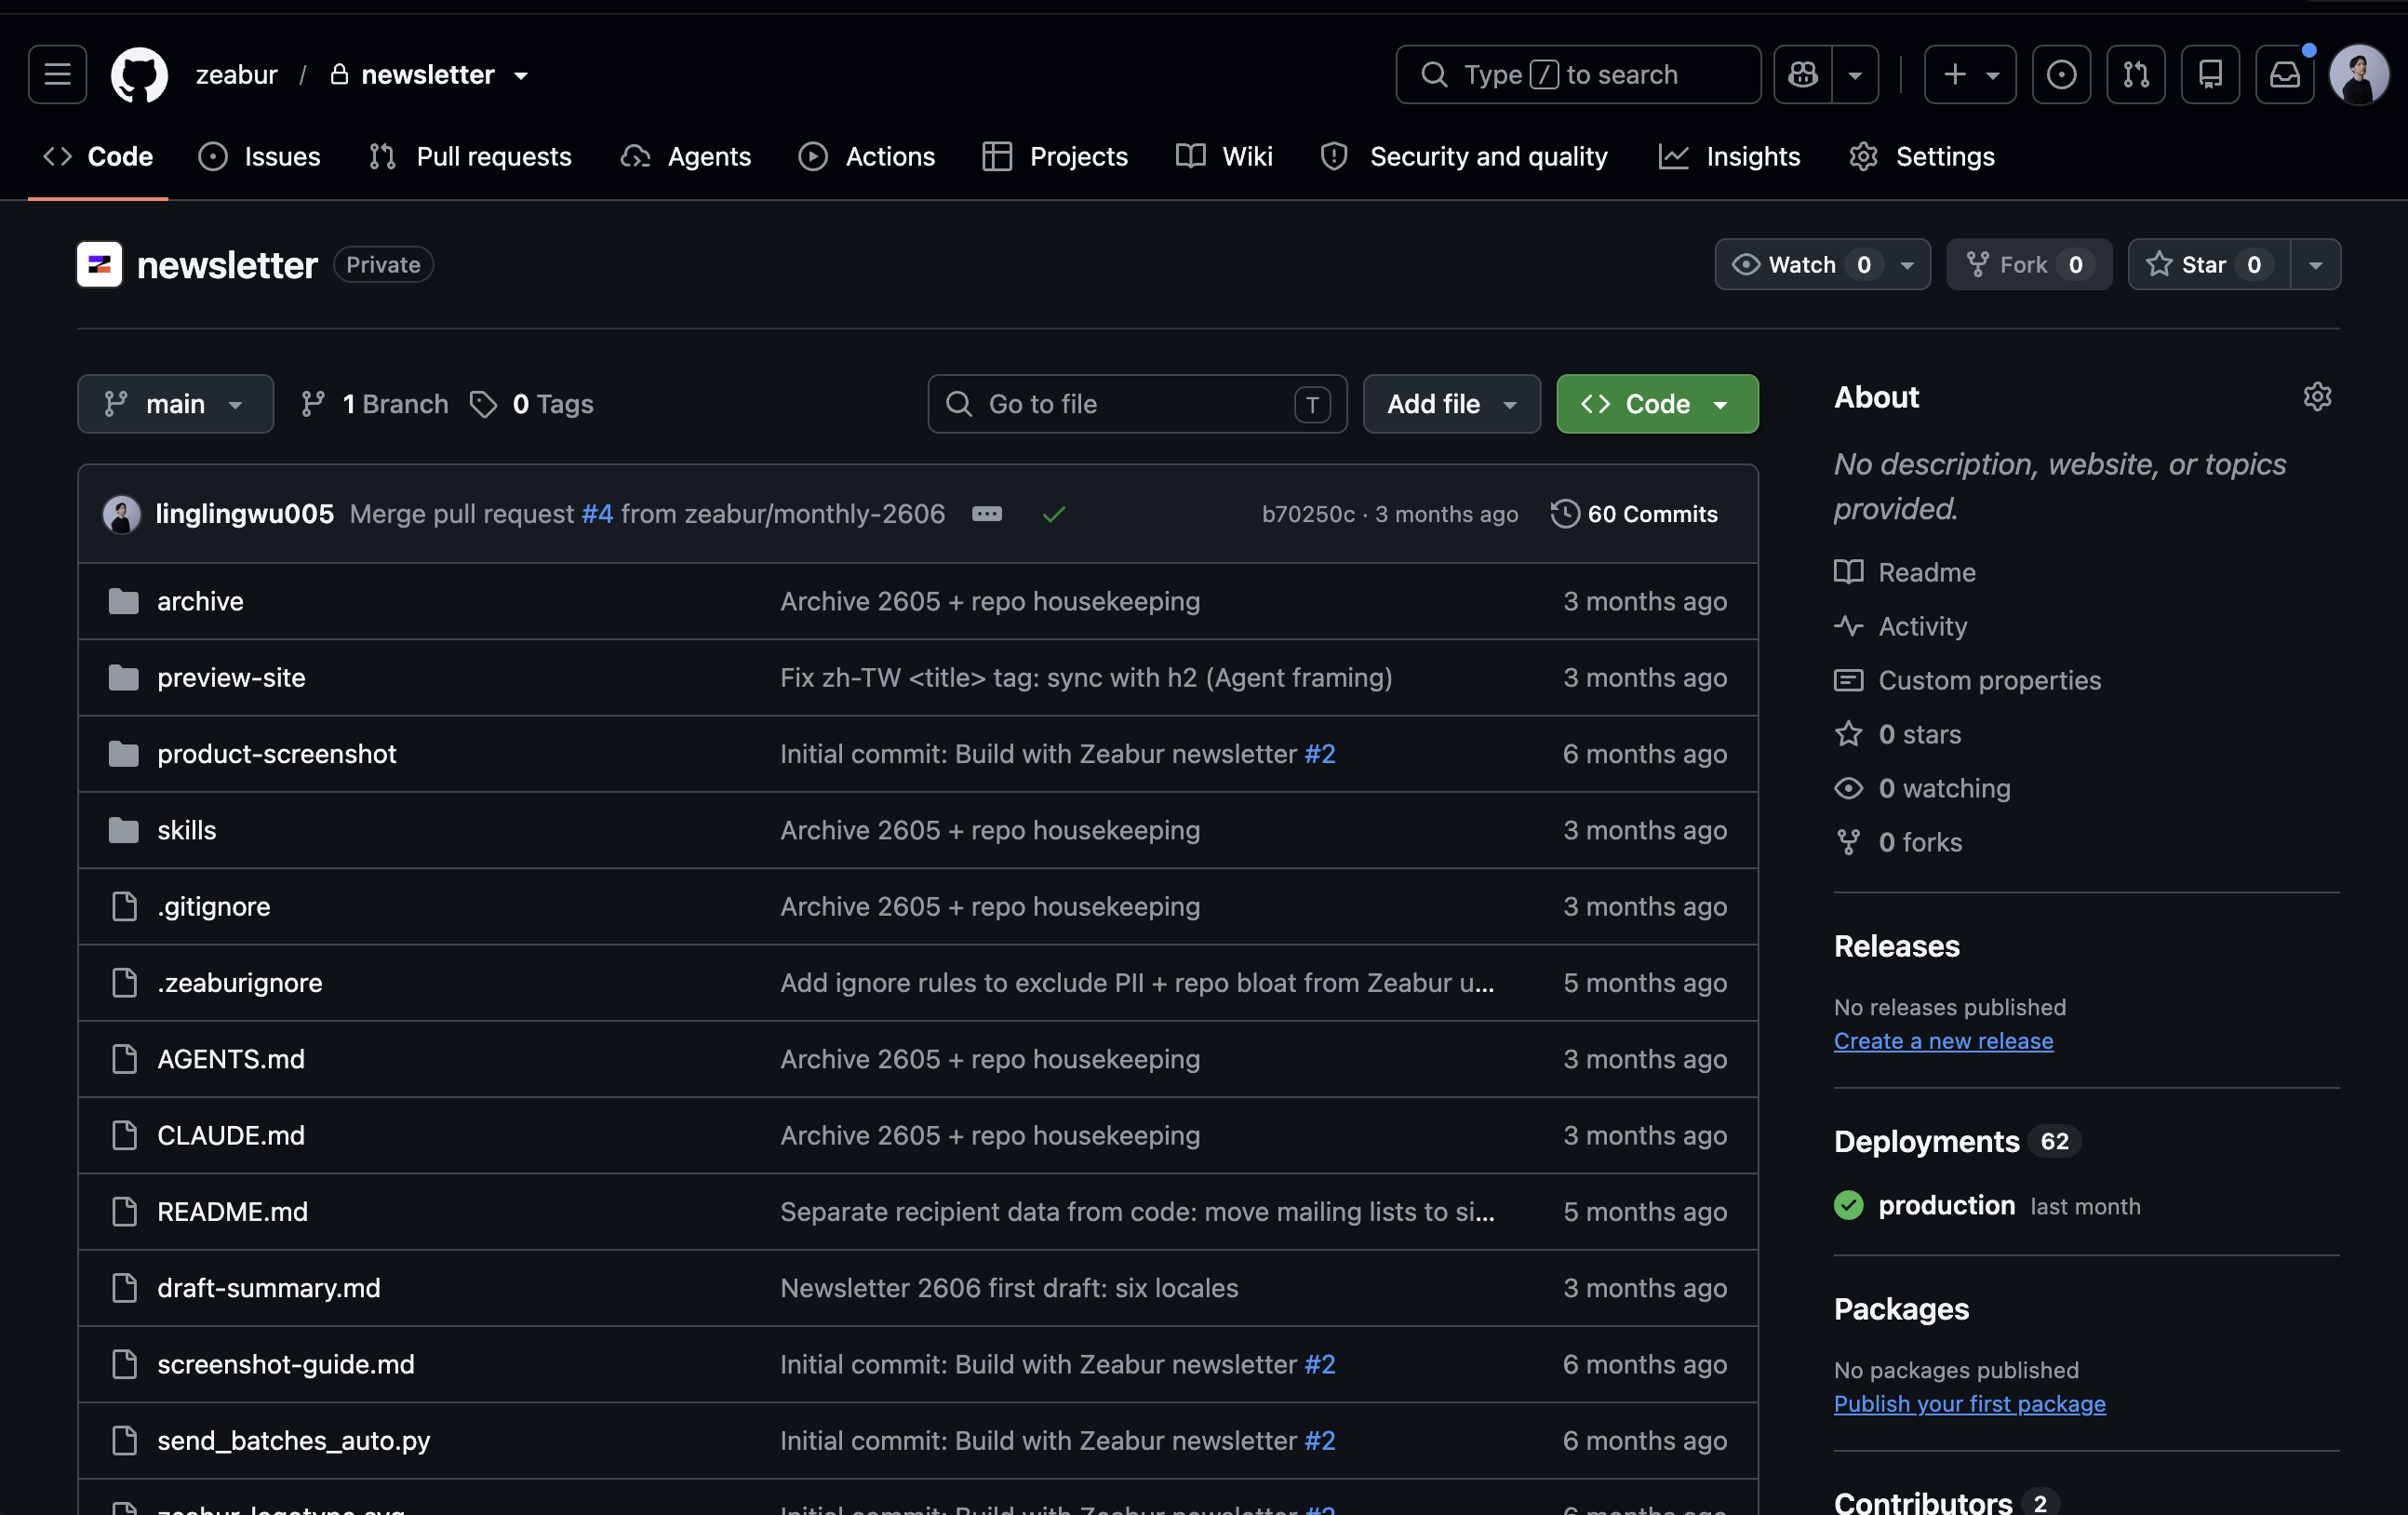The width and height of the screenshot is (2408, 1515).
Task: Focus the Go to file search box
Action: [1137, 404]
